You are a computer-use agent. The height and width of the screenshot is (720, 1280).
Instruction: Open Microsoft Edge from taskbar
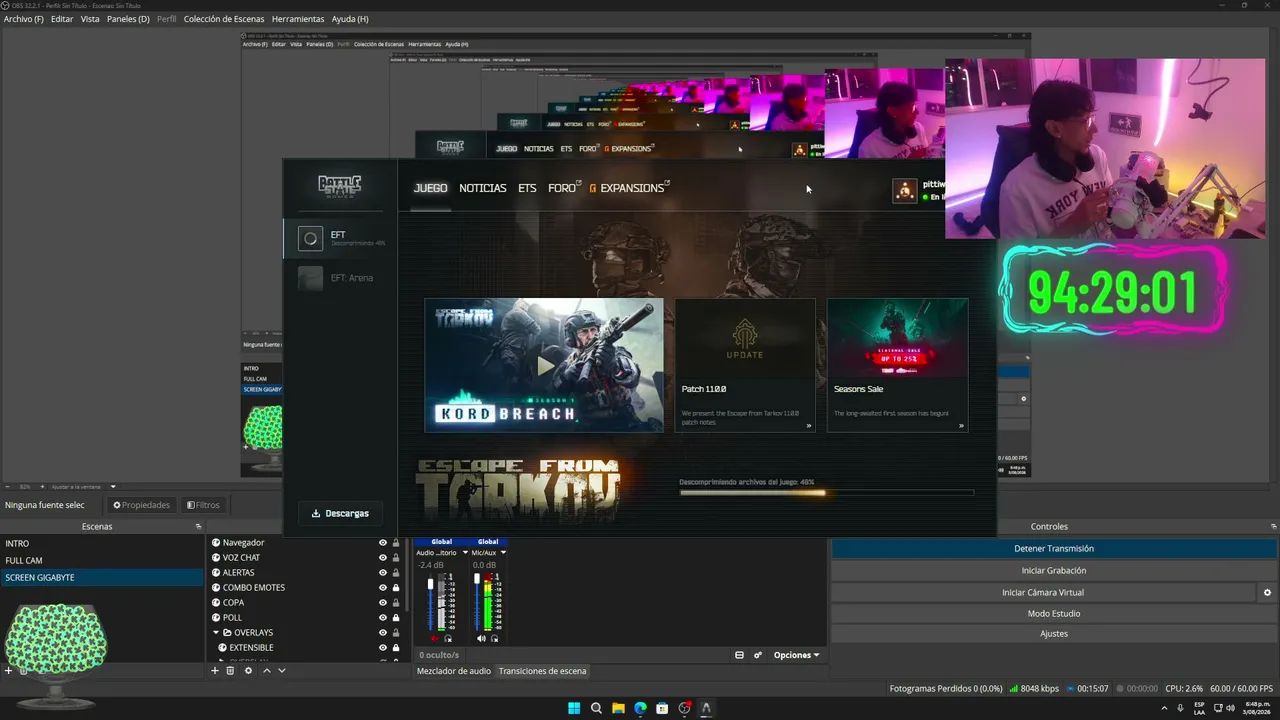pos(640,708)
